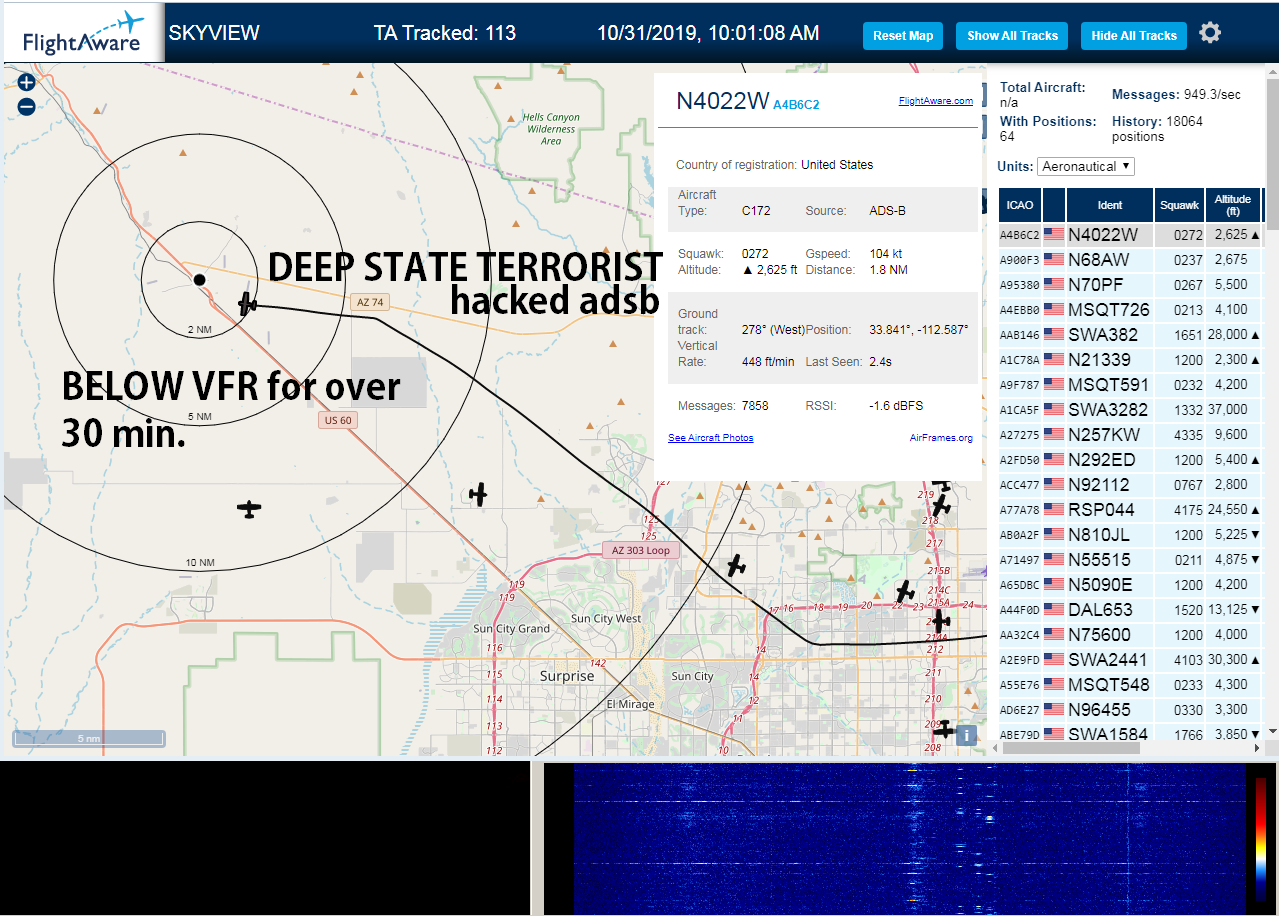Click squawk value 4175 in table

click(x=1189, y=510)
